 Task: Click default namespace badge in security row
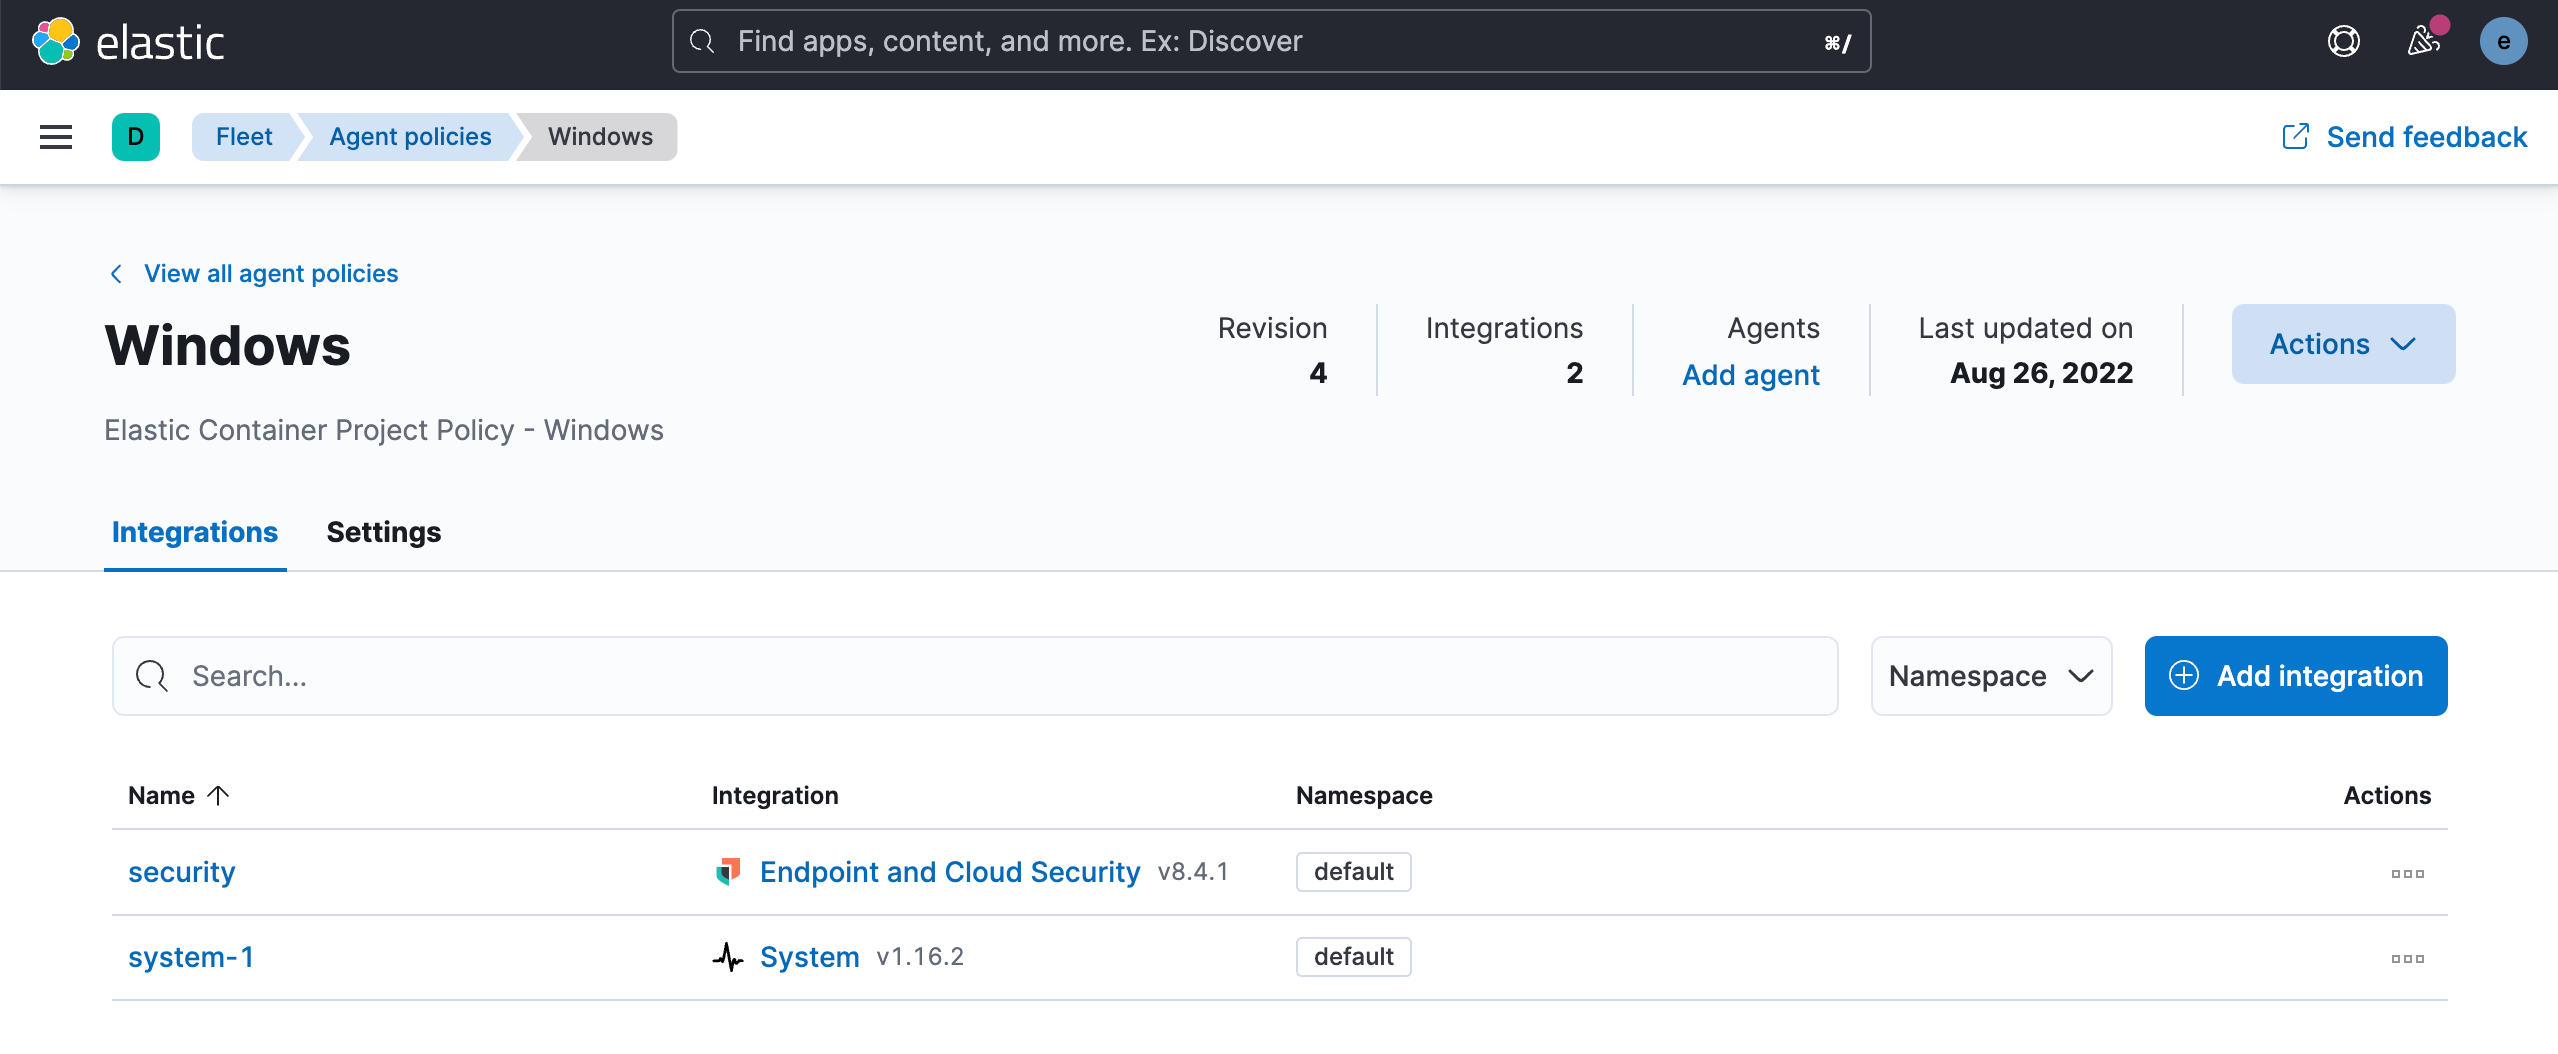click(x=1353, y=872)
